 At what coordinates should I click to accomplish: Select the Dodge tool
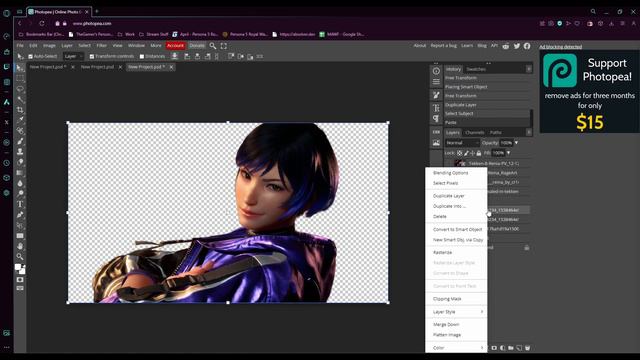point(20,193)
